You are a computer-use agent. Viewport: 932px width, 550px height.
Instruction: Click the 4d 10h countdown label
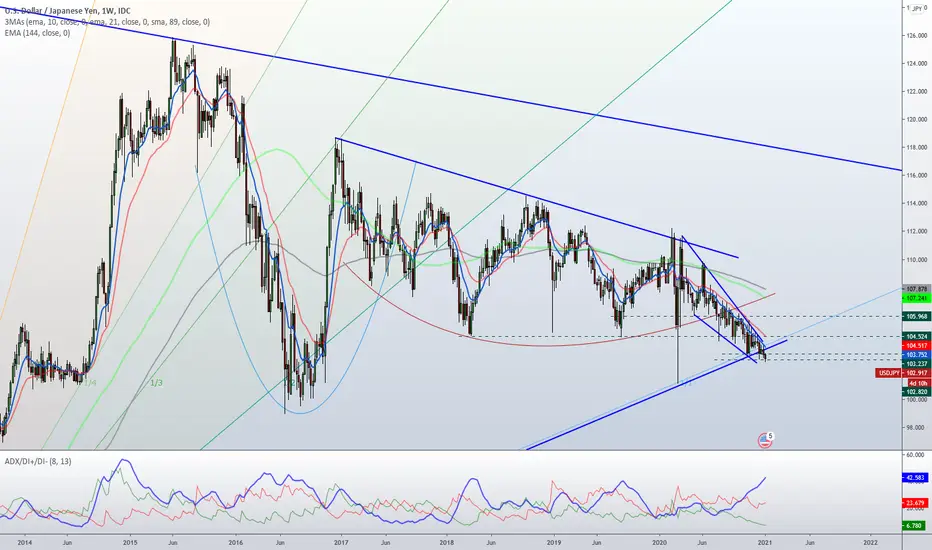click(x=917, y=383)
